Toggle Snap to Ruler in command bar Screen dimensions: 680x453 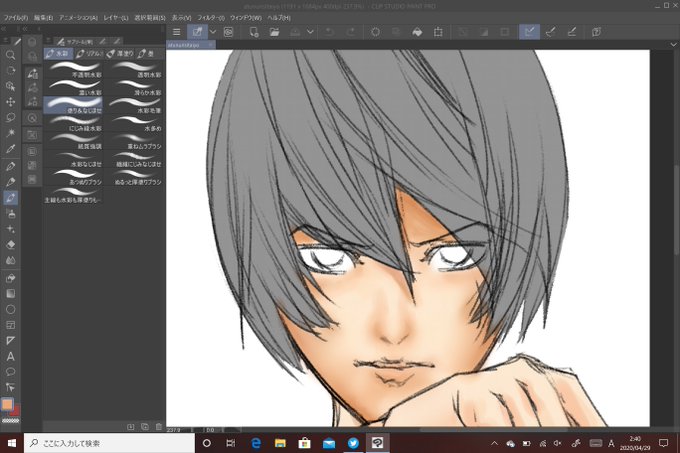coord(529,32)
